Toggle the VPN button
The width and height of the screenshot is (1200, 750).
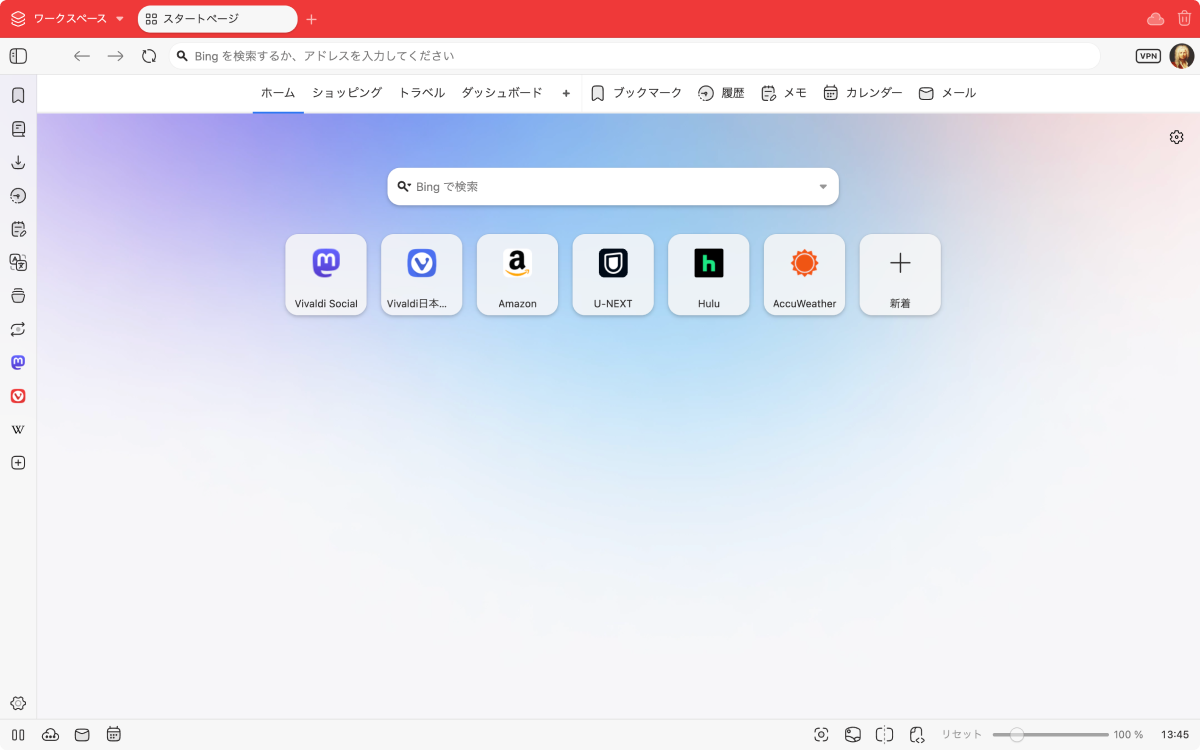tap(1148, 56)
